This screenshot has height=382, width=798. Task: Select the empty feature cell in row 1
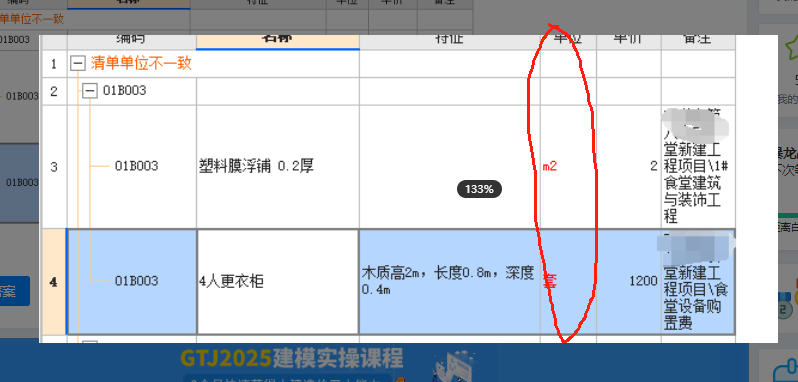(450, 64)
